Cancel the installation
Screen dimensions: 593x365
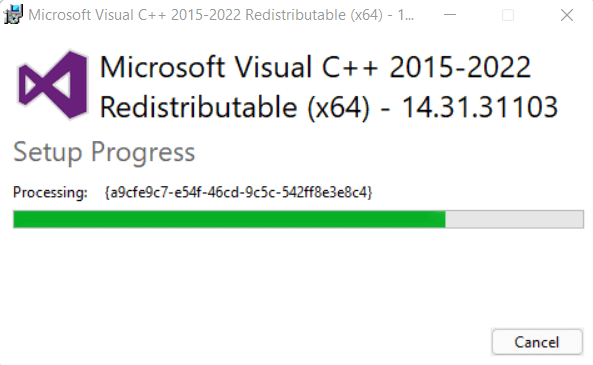[x=537, y=342]
